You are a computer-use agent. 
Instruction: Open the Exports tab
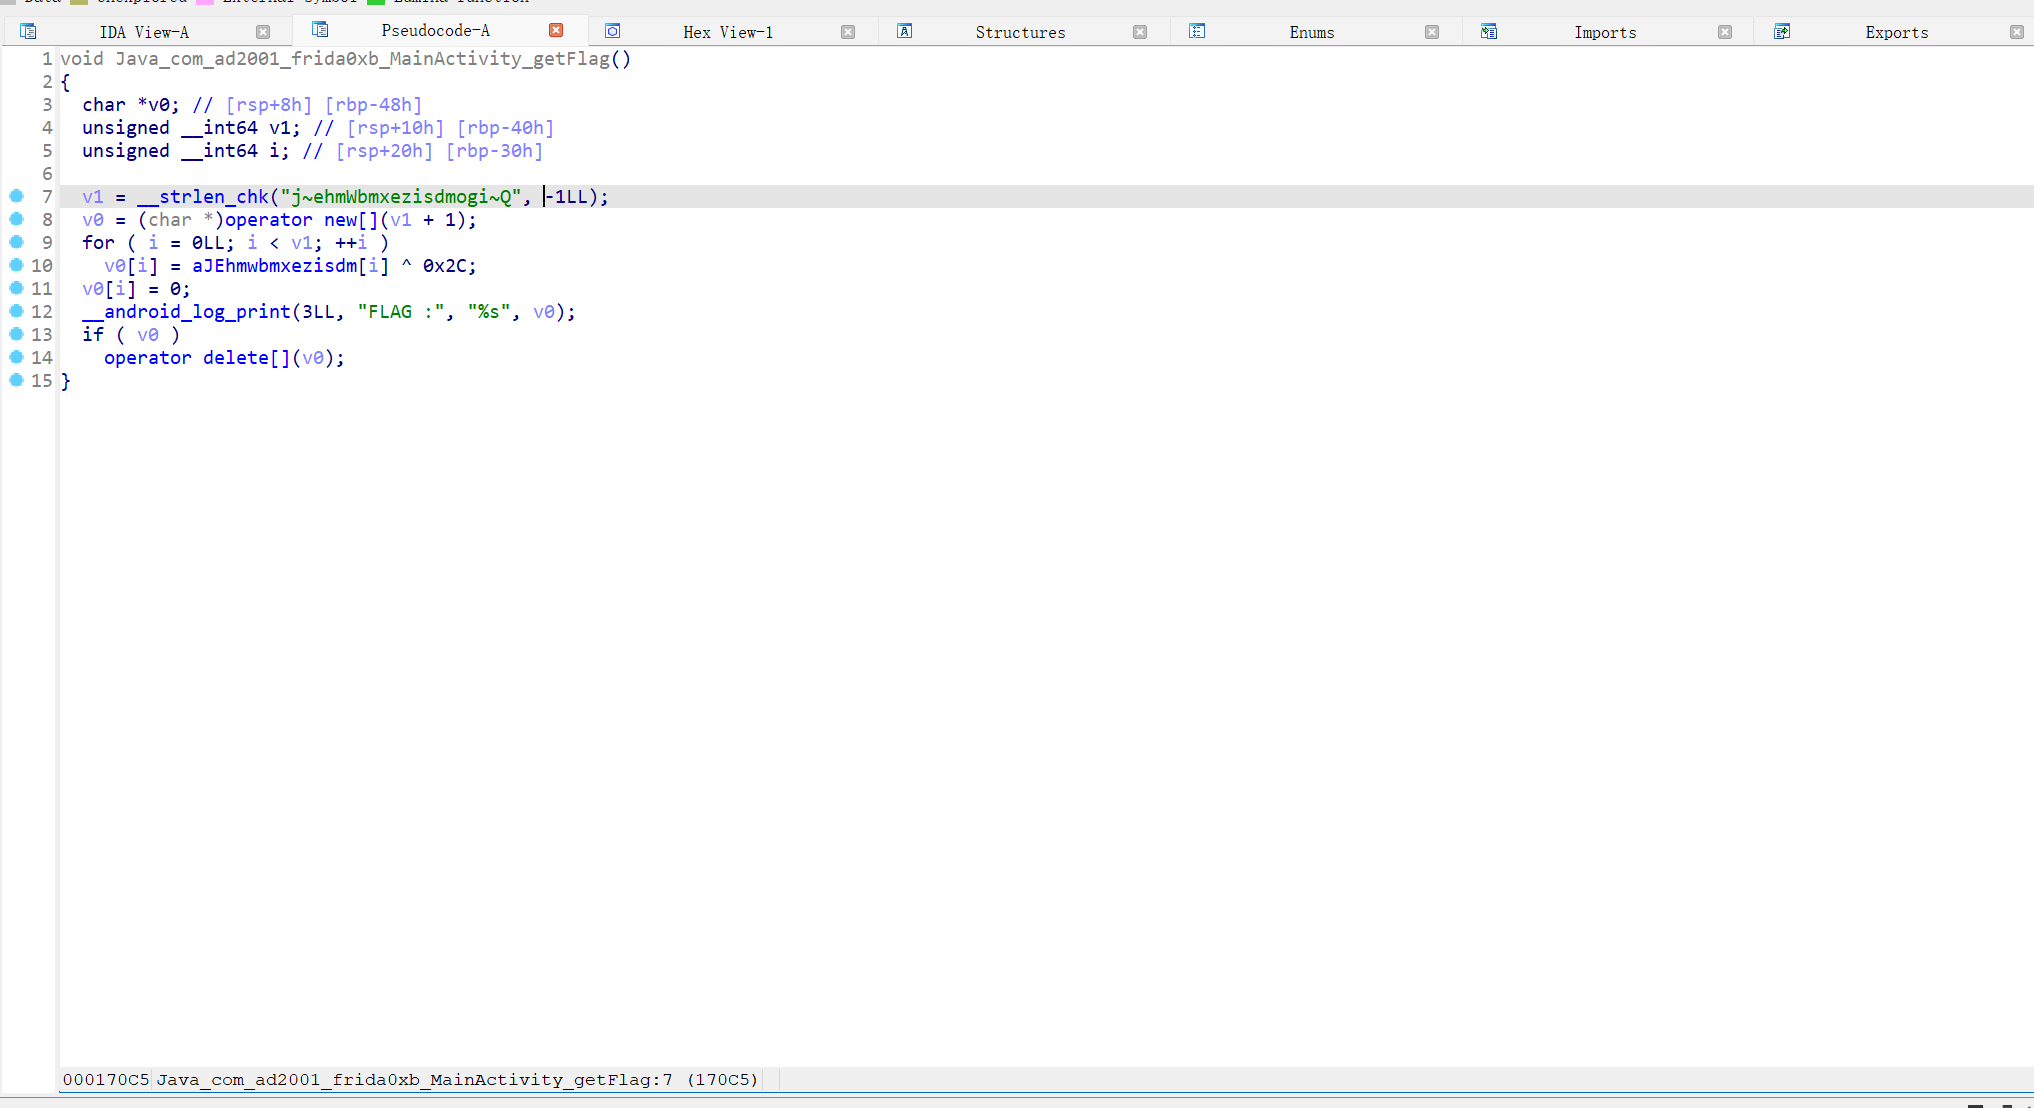[x=1897, y=32]
